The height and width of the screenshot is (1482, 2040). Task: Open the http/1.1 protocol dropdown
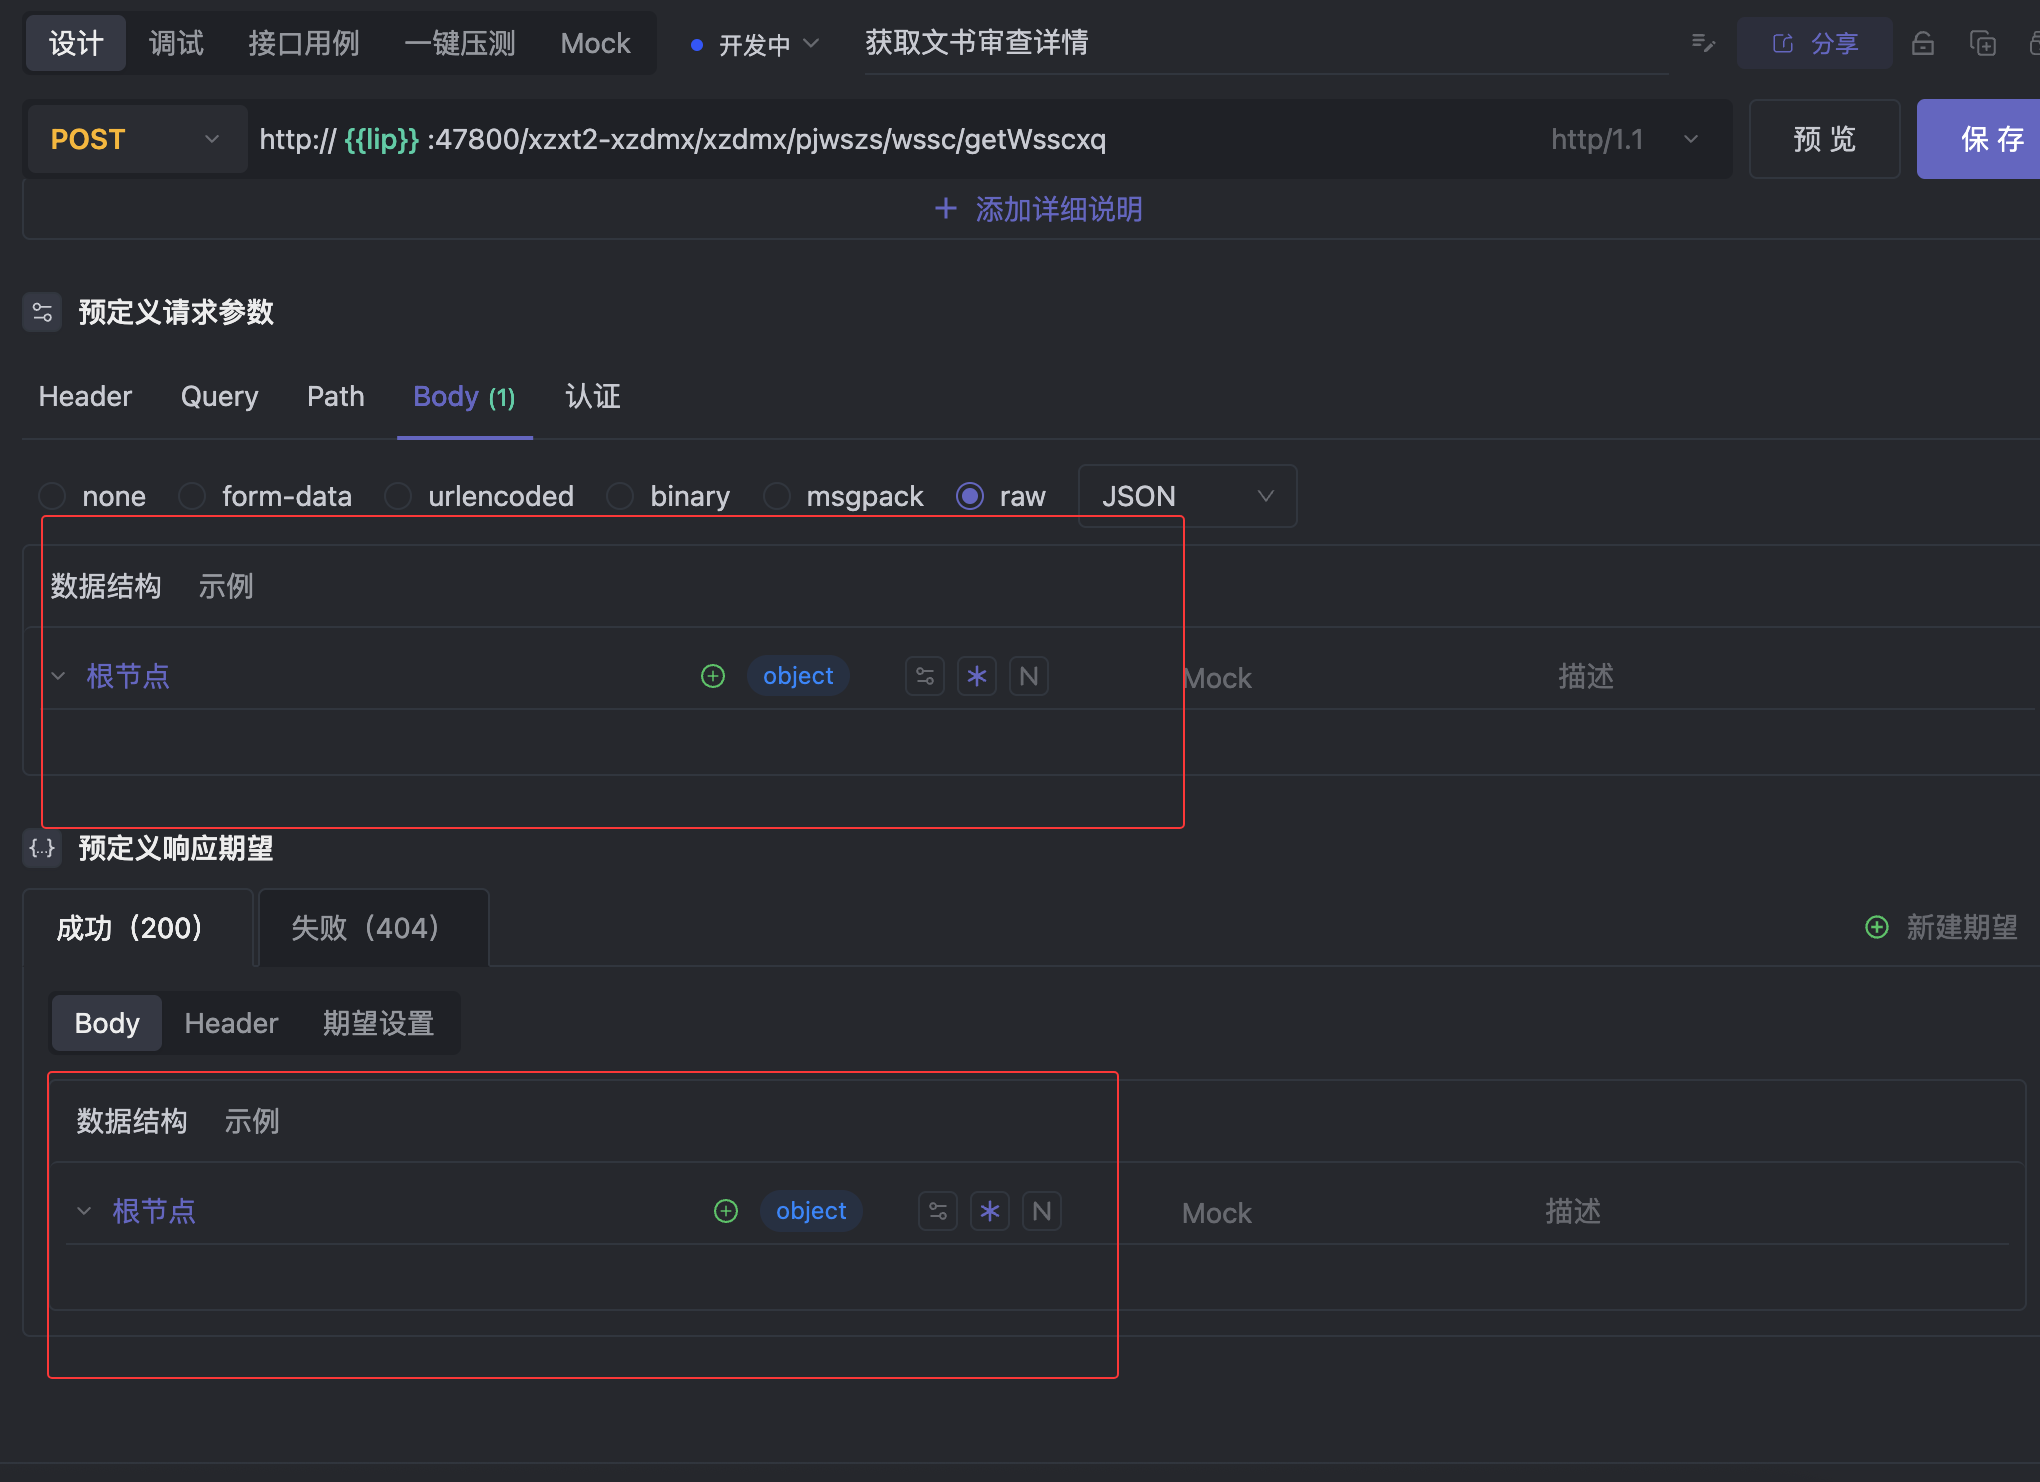tap(1624, 139)
